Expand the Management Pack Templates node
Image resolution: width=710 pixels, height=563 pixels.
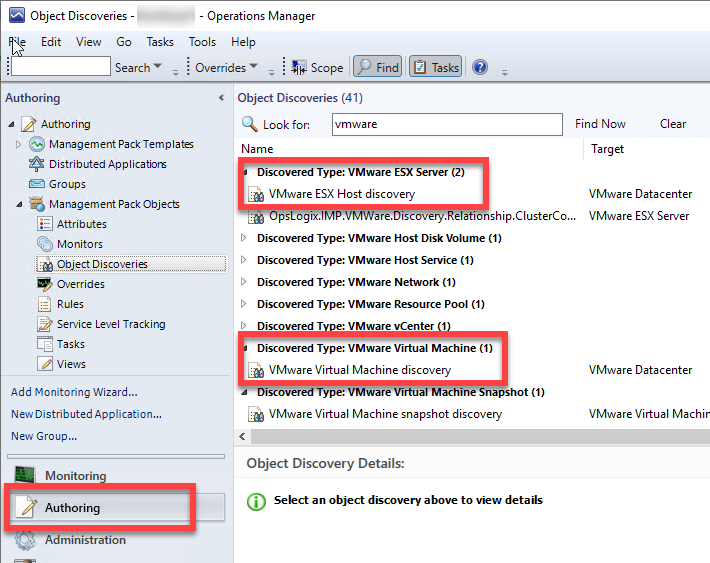(19, 144)
